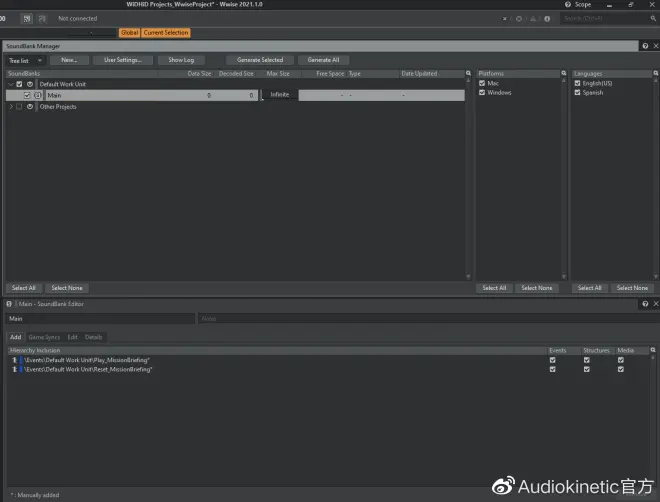Click the remote connect icon in toolbar
Viewport: 660px width, 502px height.
pyautogui.click(x=27, y=19)
